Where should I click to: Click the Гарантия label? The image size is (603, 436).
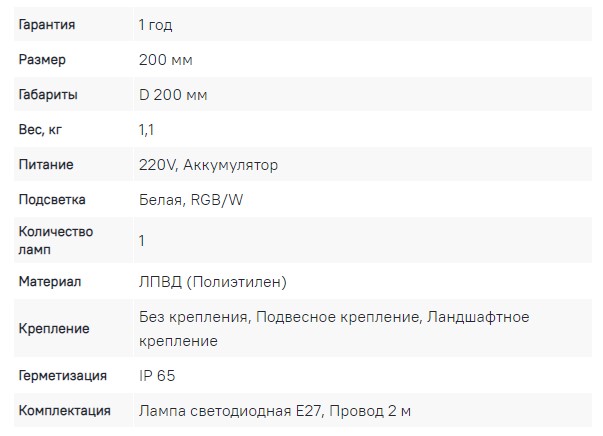[x=47, y=25]
